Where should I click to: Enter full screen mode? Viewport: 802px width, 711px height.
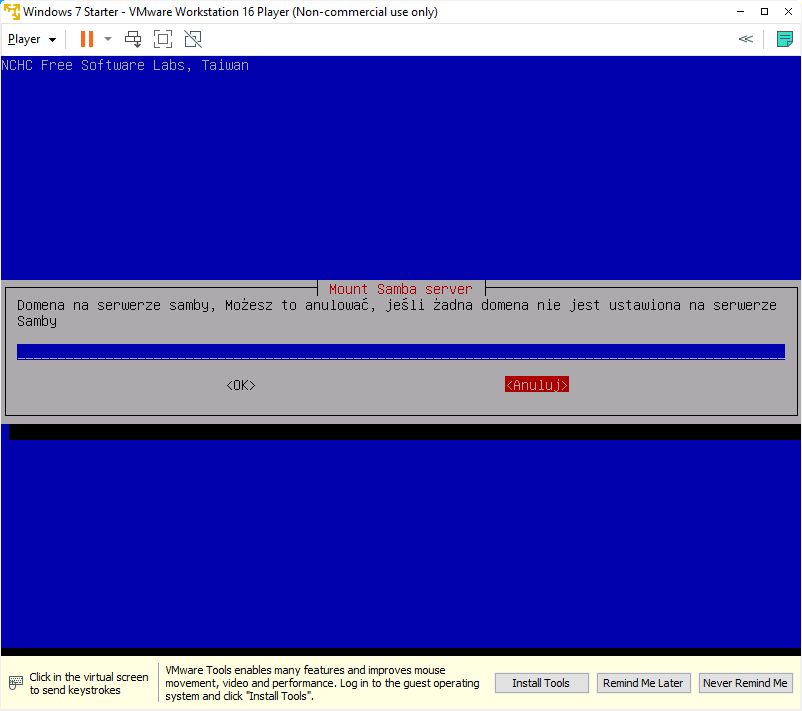click(x=163, y=39)
